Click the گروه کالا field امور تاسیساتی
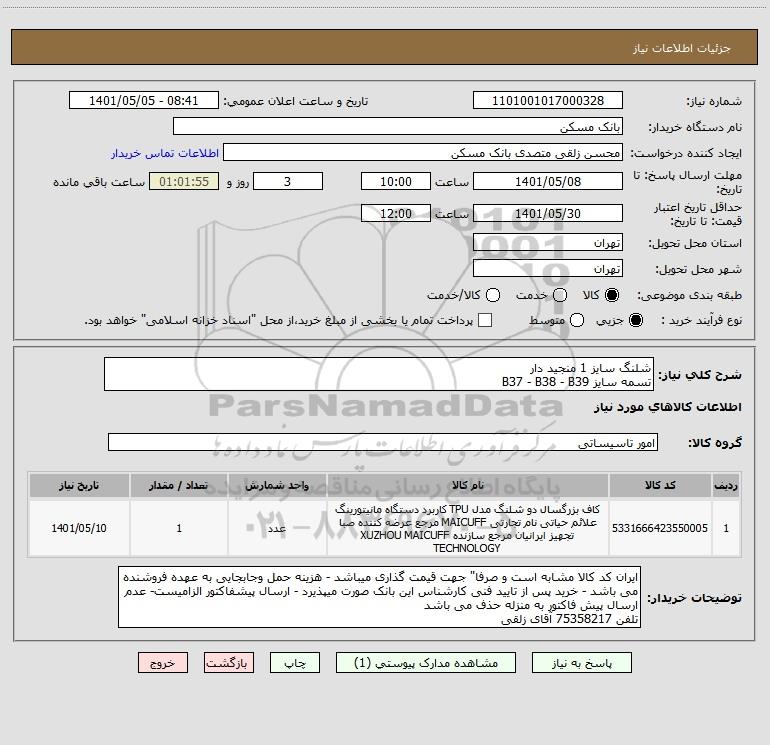 383,442
